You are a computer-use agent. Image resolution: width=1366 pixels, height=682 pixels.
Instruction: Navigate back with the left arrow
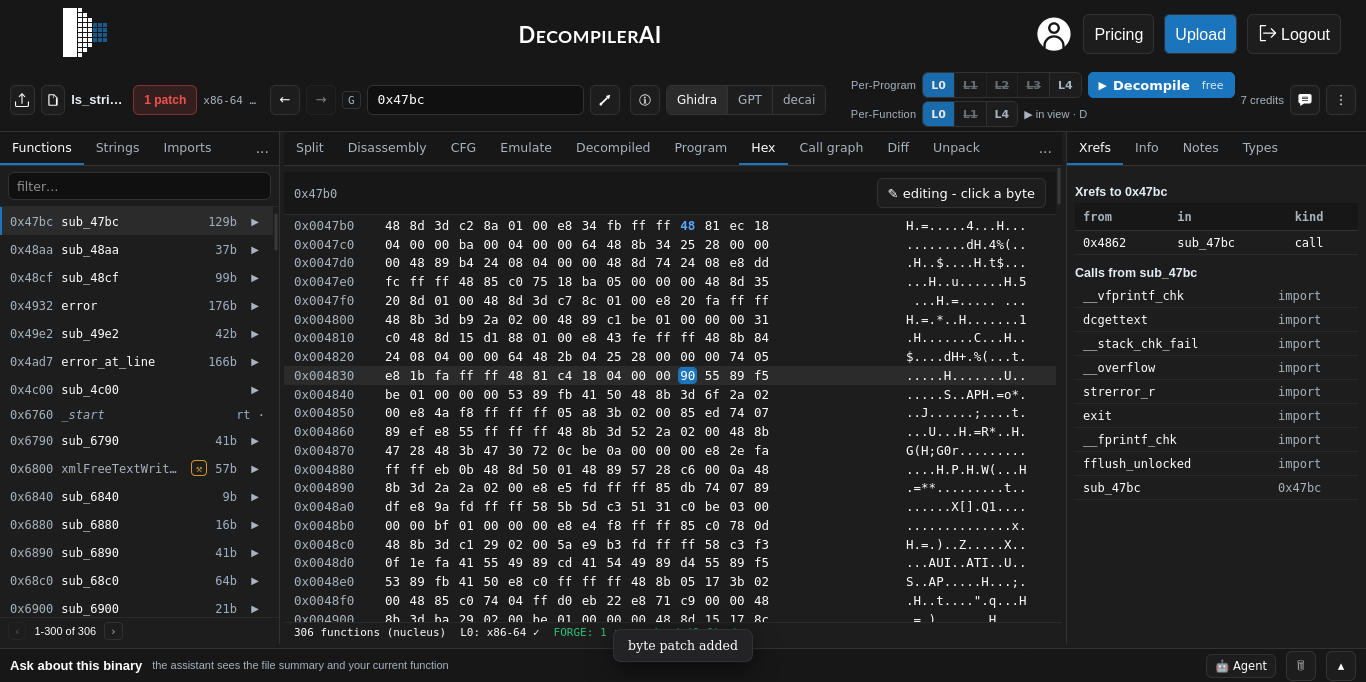coord(285,100)
